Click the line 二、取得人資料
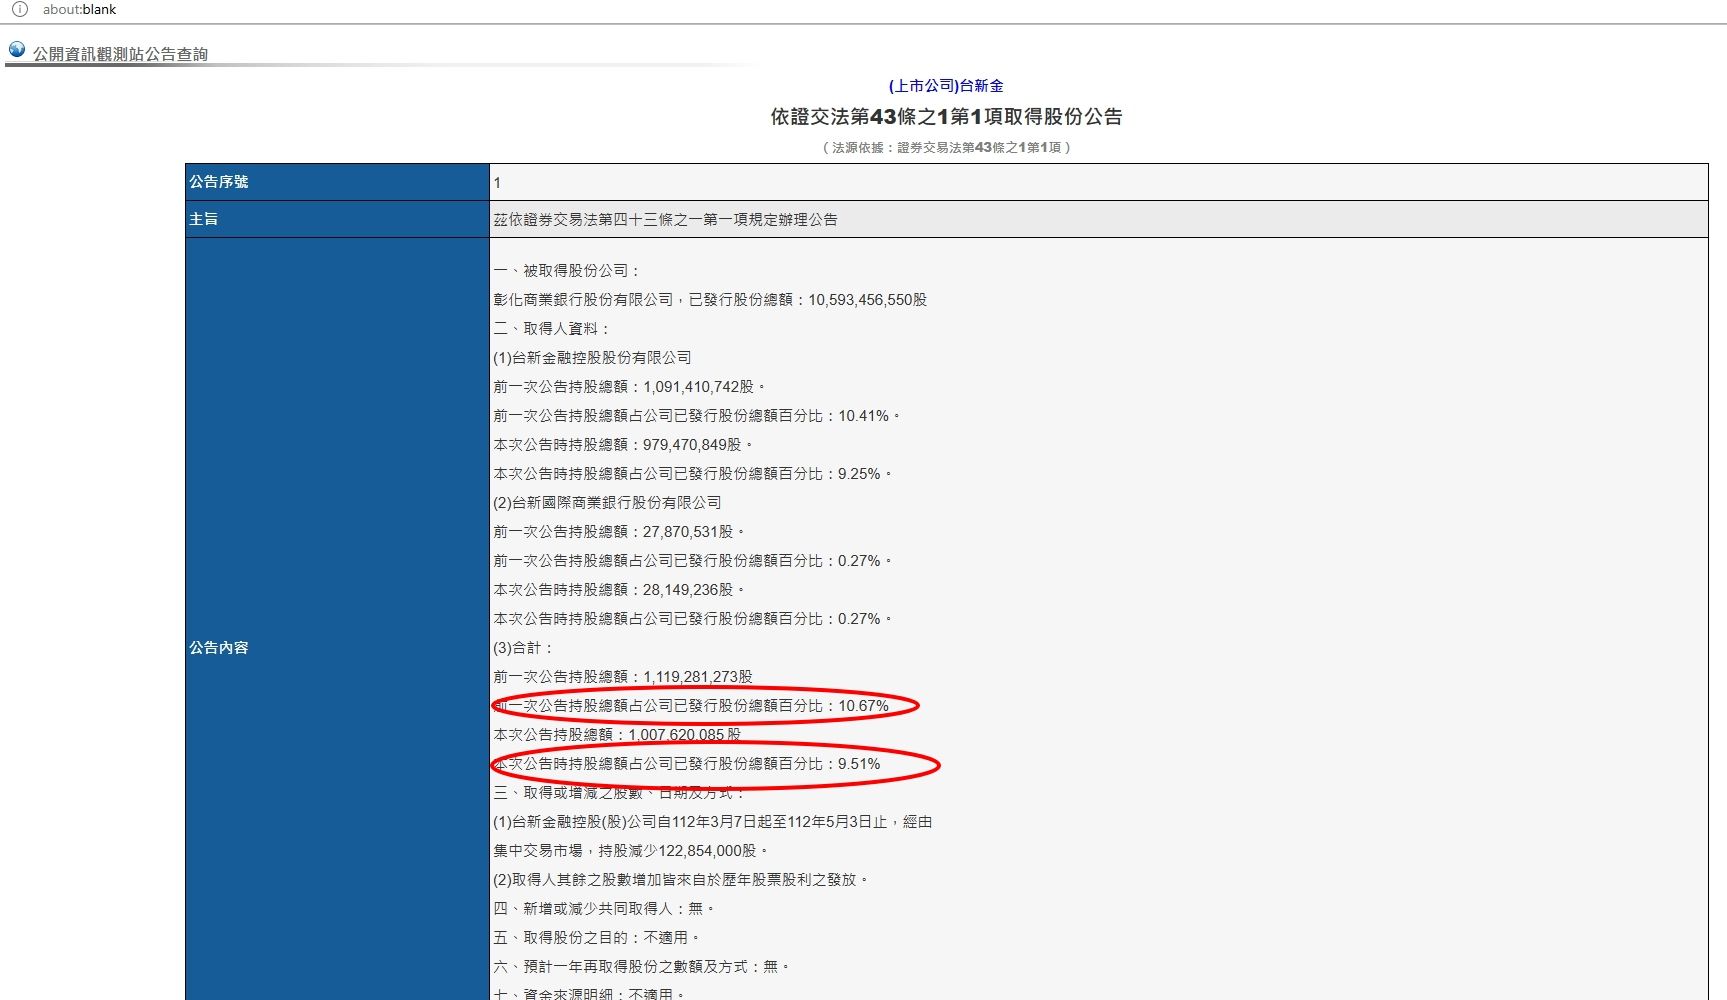Image resolution: width=1727 pixels, height=1000 pixels. (551, 328)
